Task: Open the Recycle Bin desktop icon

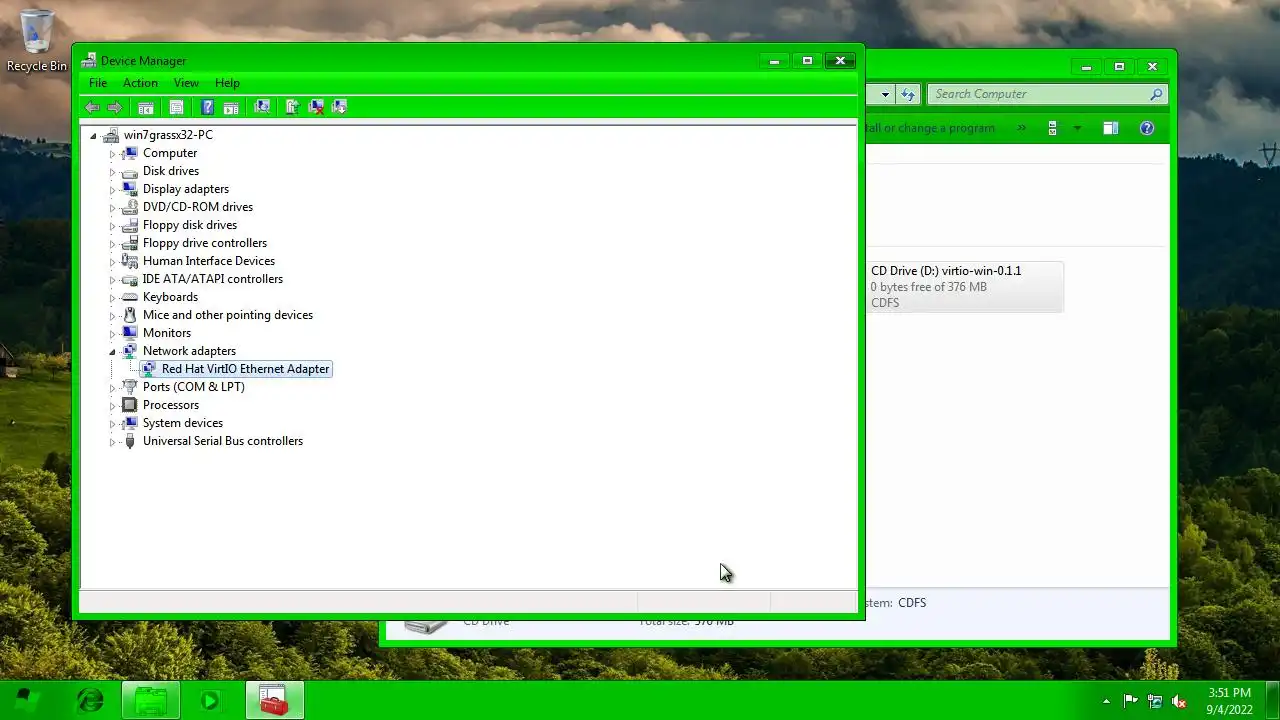Action: coord(37,40)
